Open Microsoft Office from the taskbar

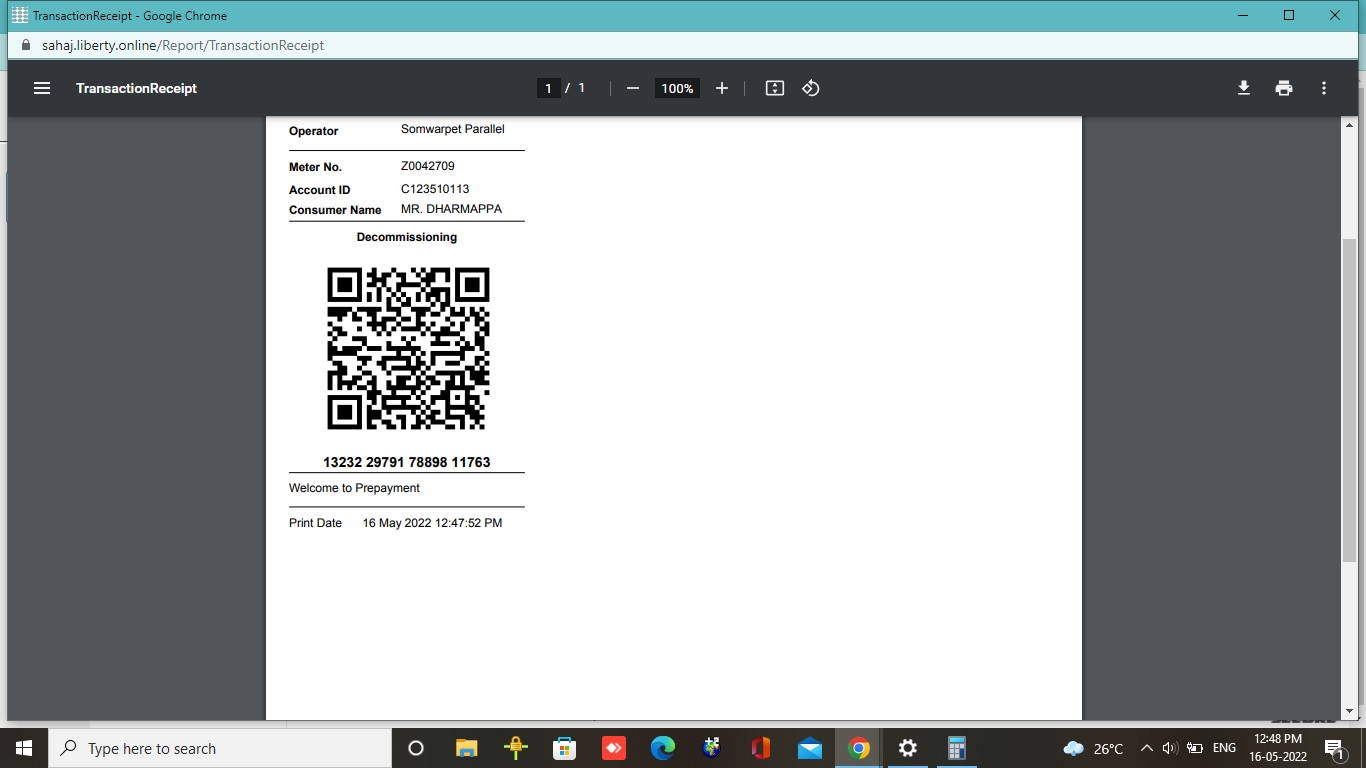pos(761,748)
